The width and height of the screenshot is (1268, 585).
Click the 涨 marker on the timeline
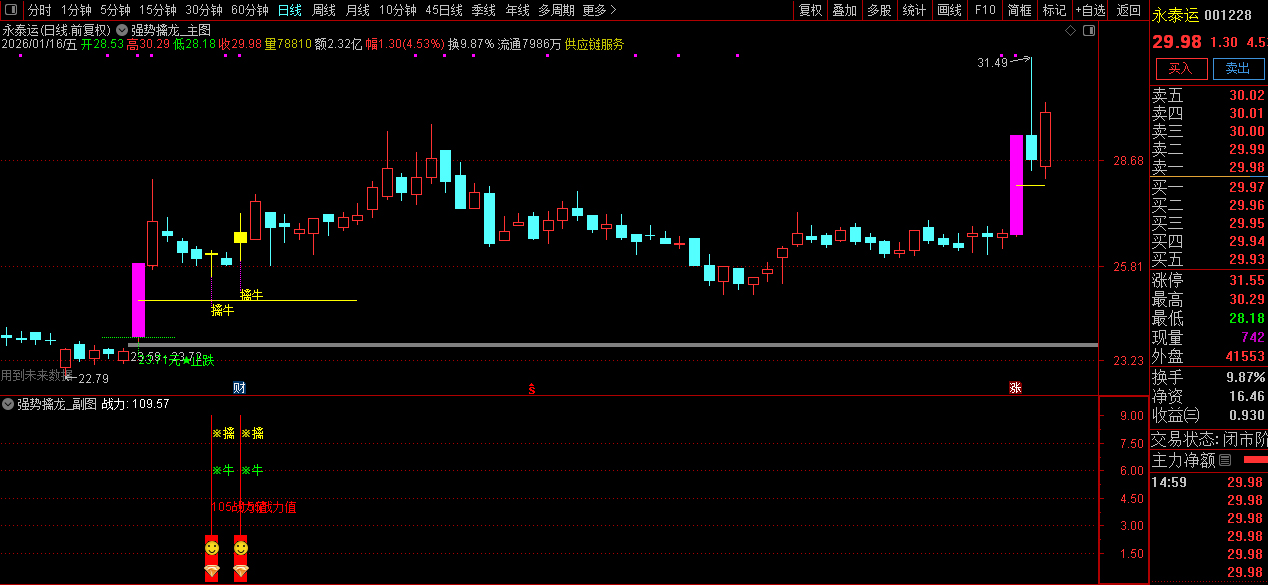1015,388
